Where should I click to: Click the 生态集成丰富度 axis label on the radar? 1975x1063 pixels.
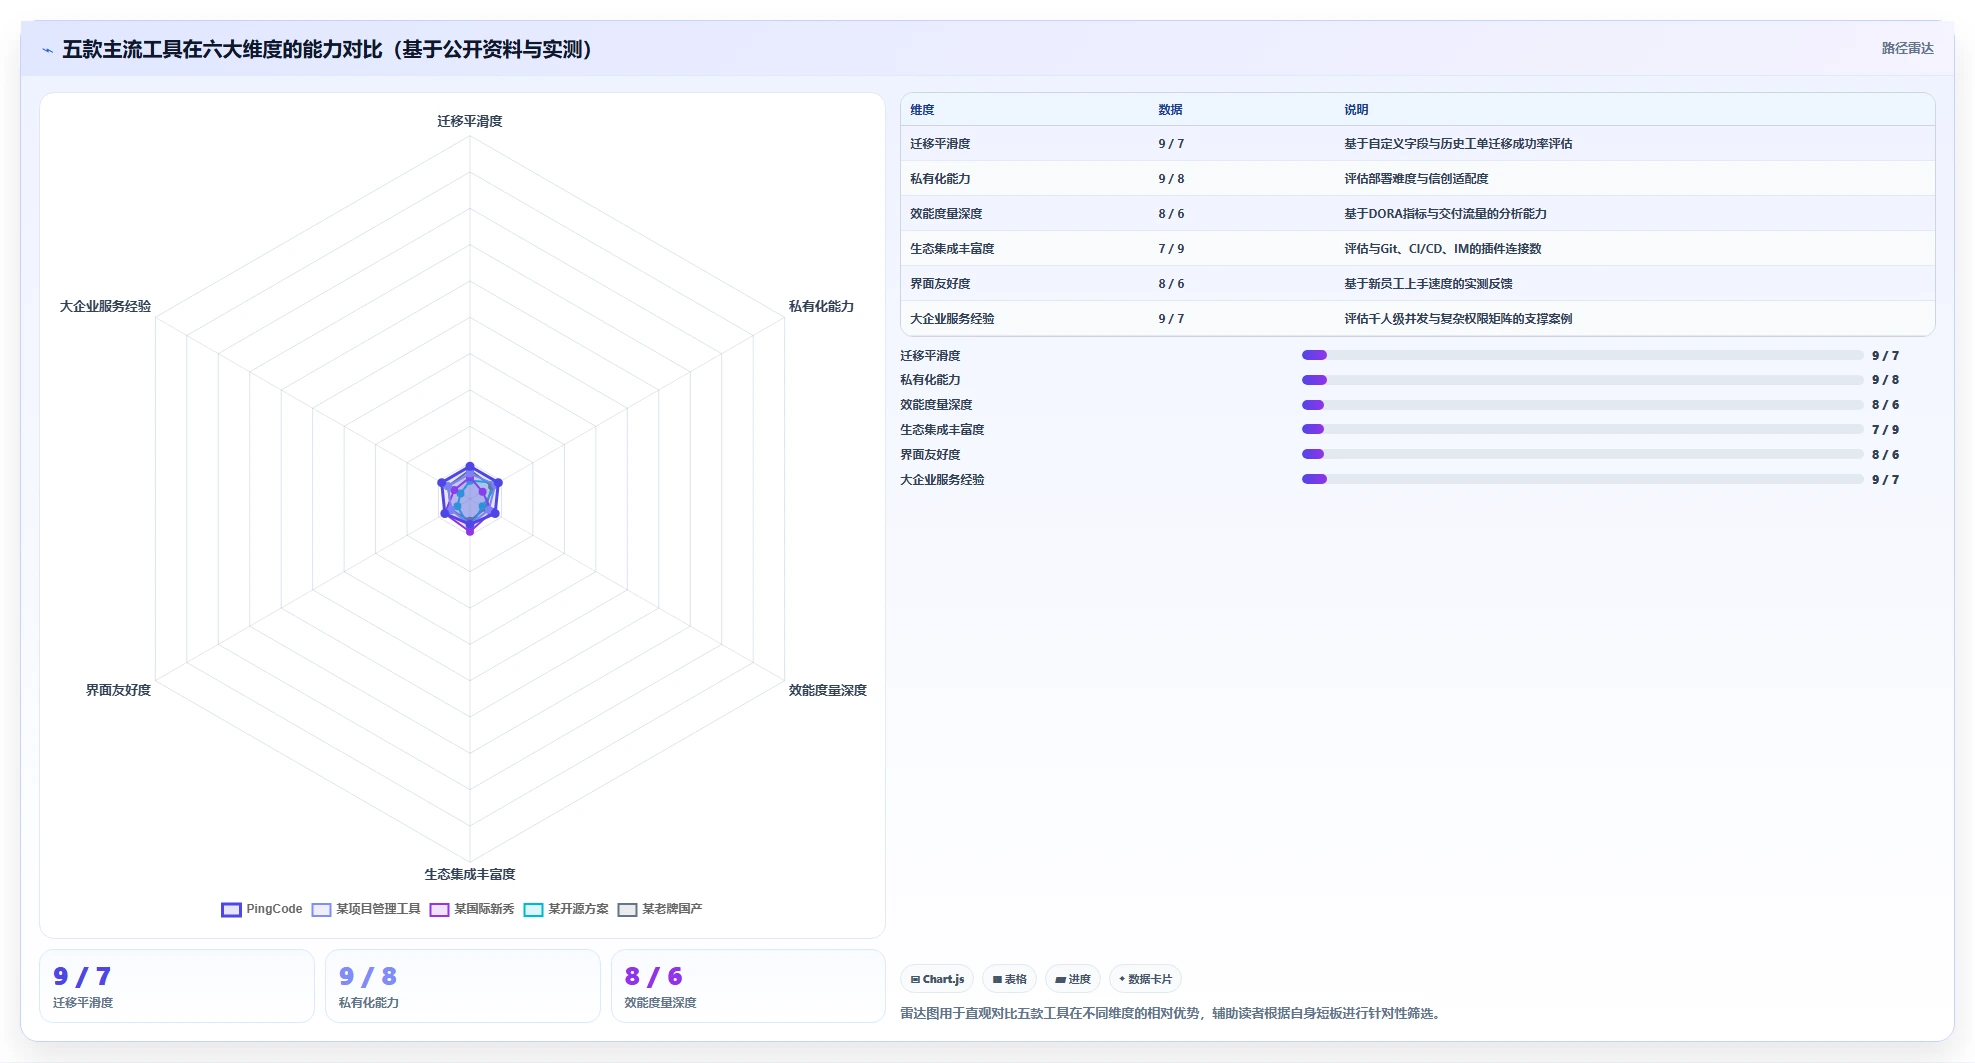click(470, 874)
